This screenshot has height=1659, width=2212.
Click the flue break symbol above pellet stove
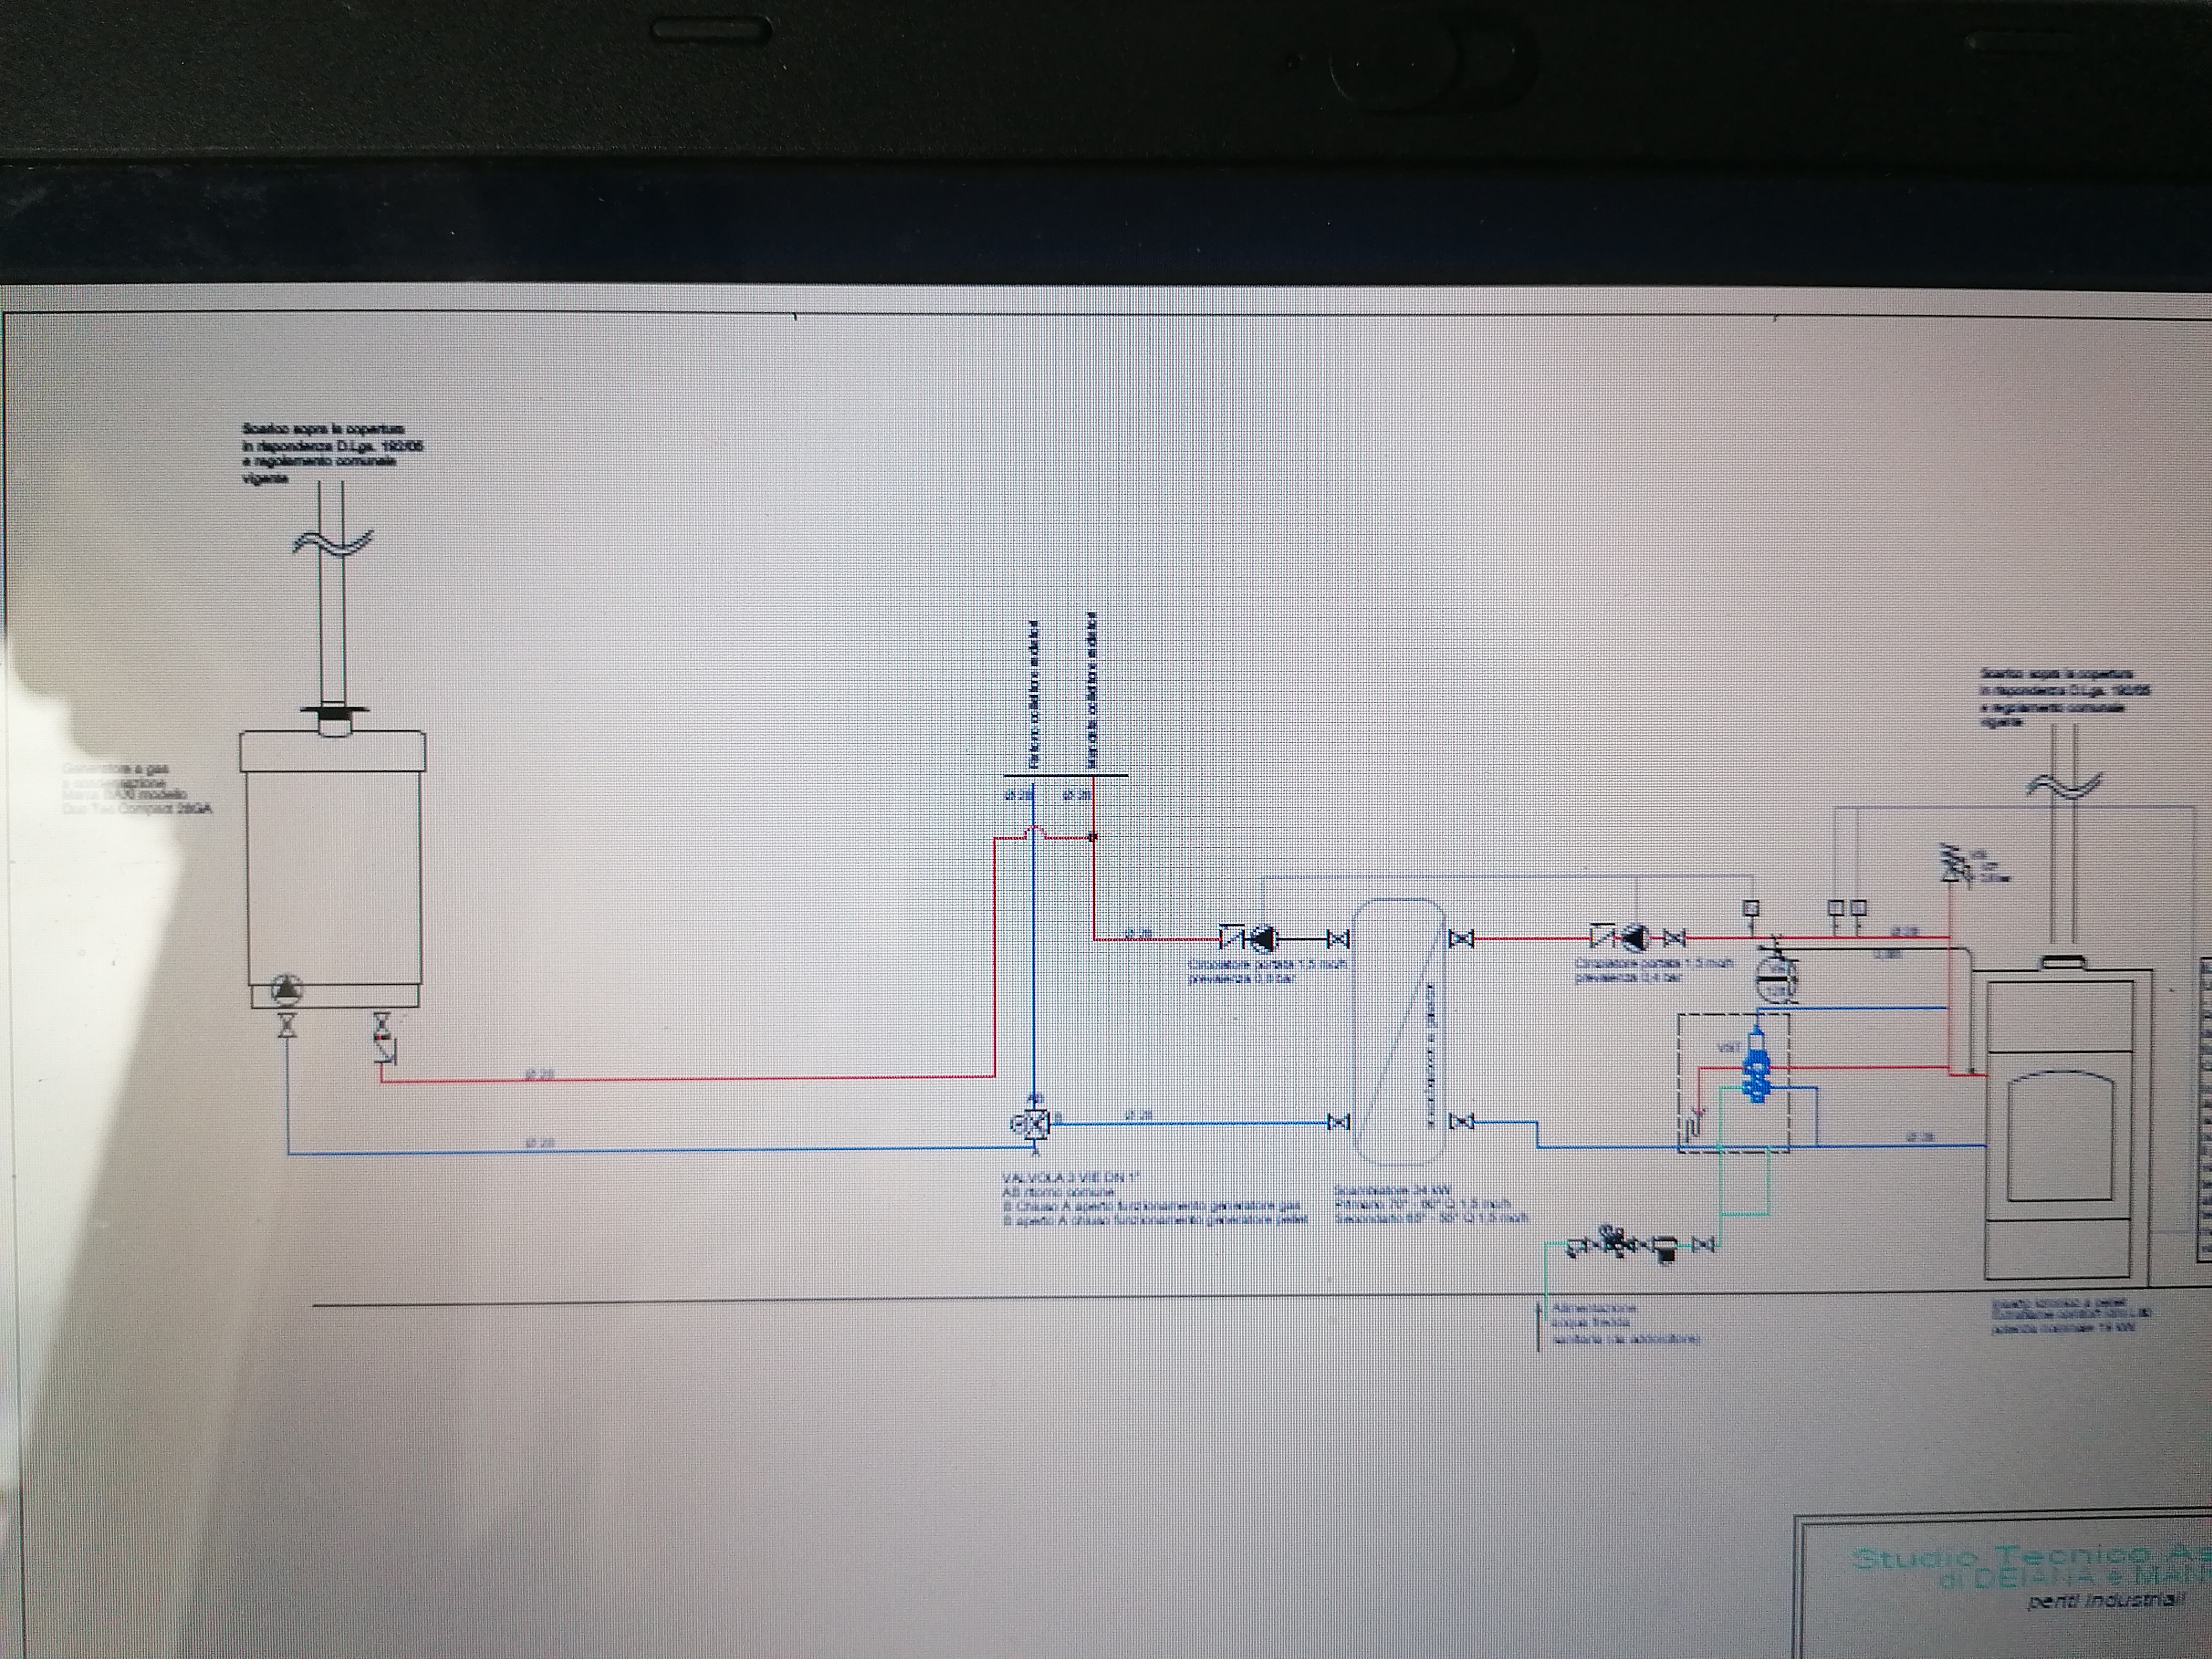[2064, 785]
